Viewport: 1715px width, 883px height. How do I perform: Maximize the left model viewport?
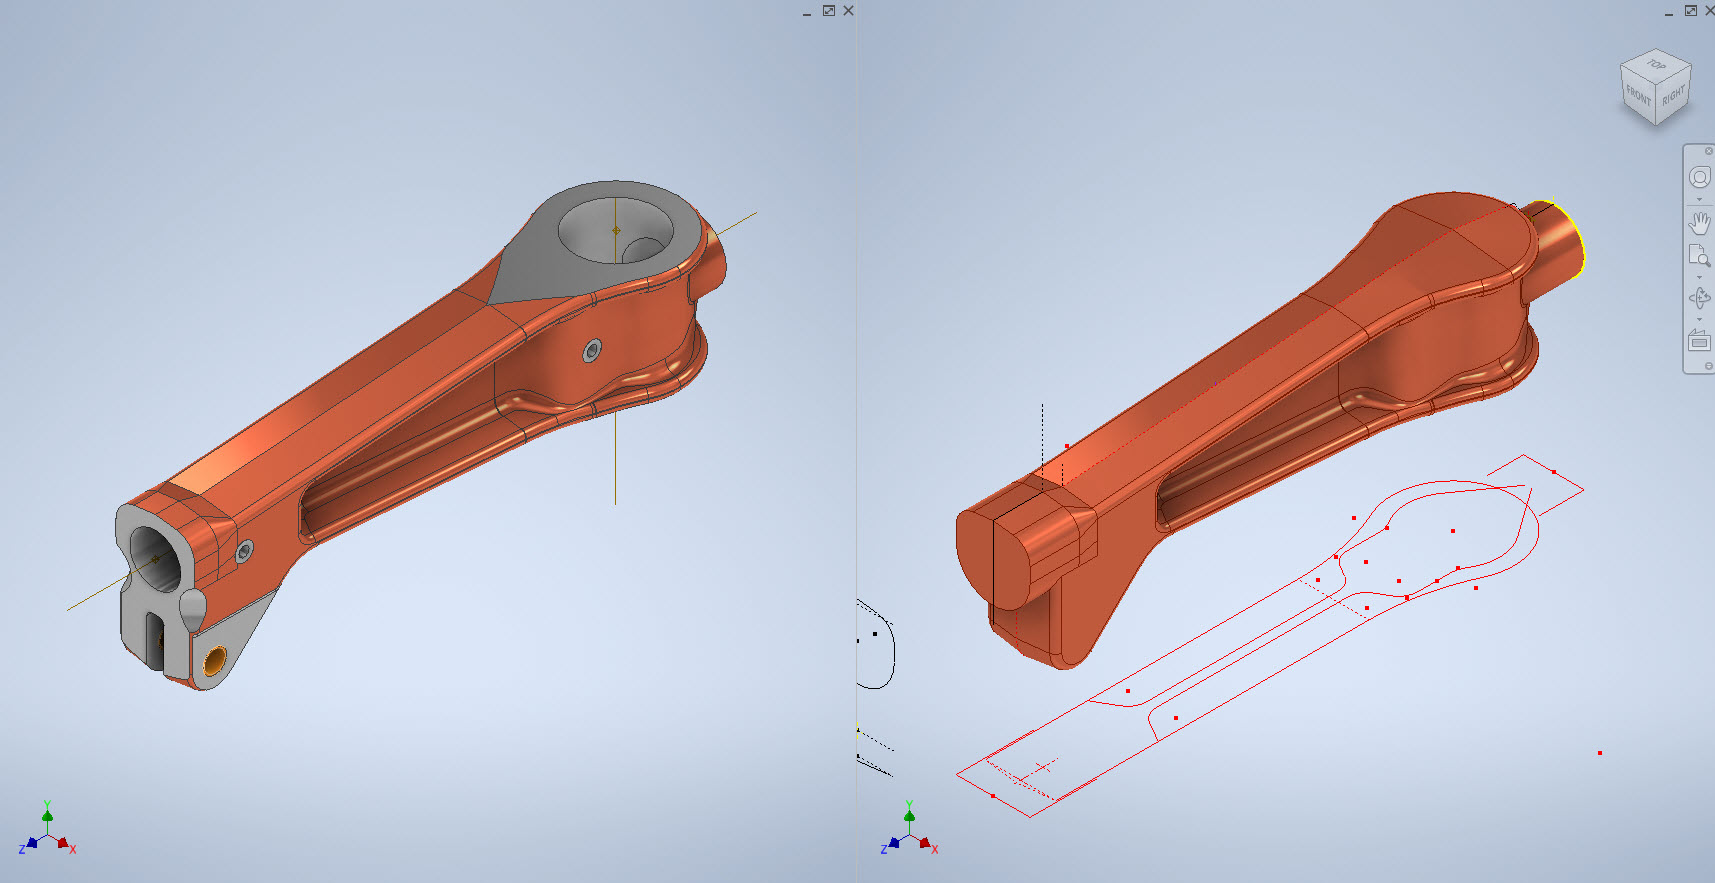tap(828, 11)
